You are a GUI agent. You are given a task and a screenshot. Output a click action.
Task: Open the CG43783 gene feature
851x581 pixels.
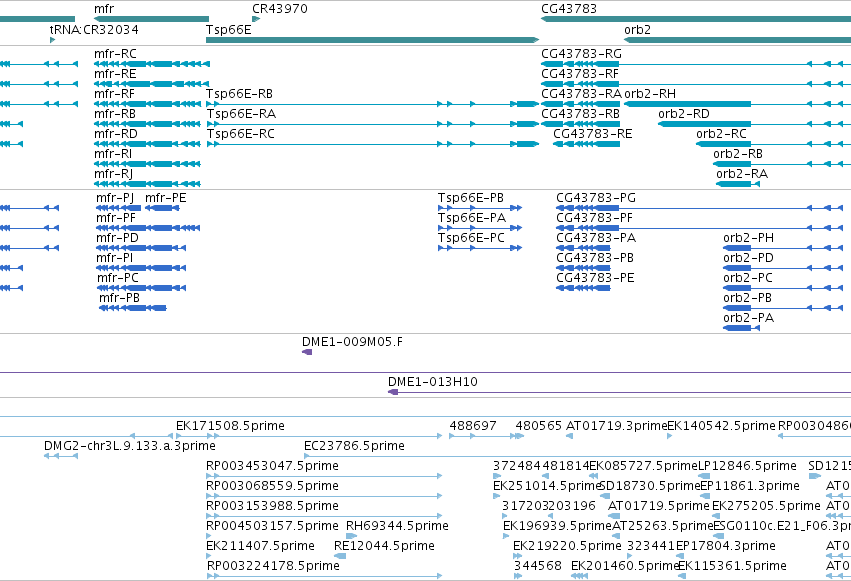click(x=696, y=19)
